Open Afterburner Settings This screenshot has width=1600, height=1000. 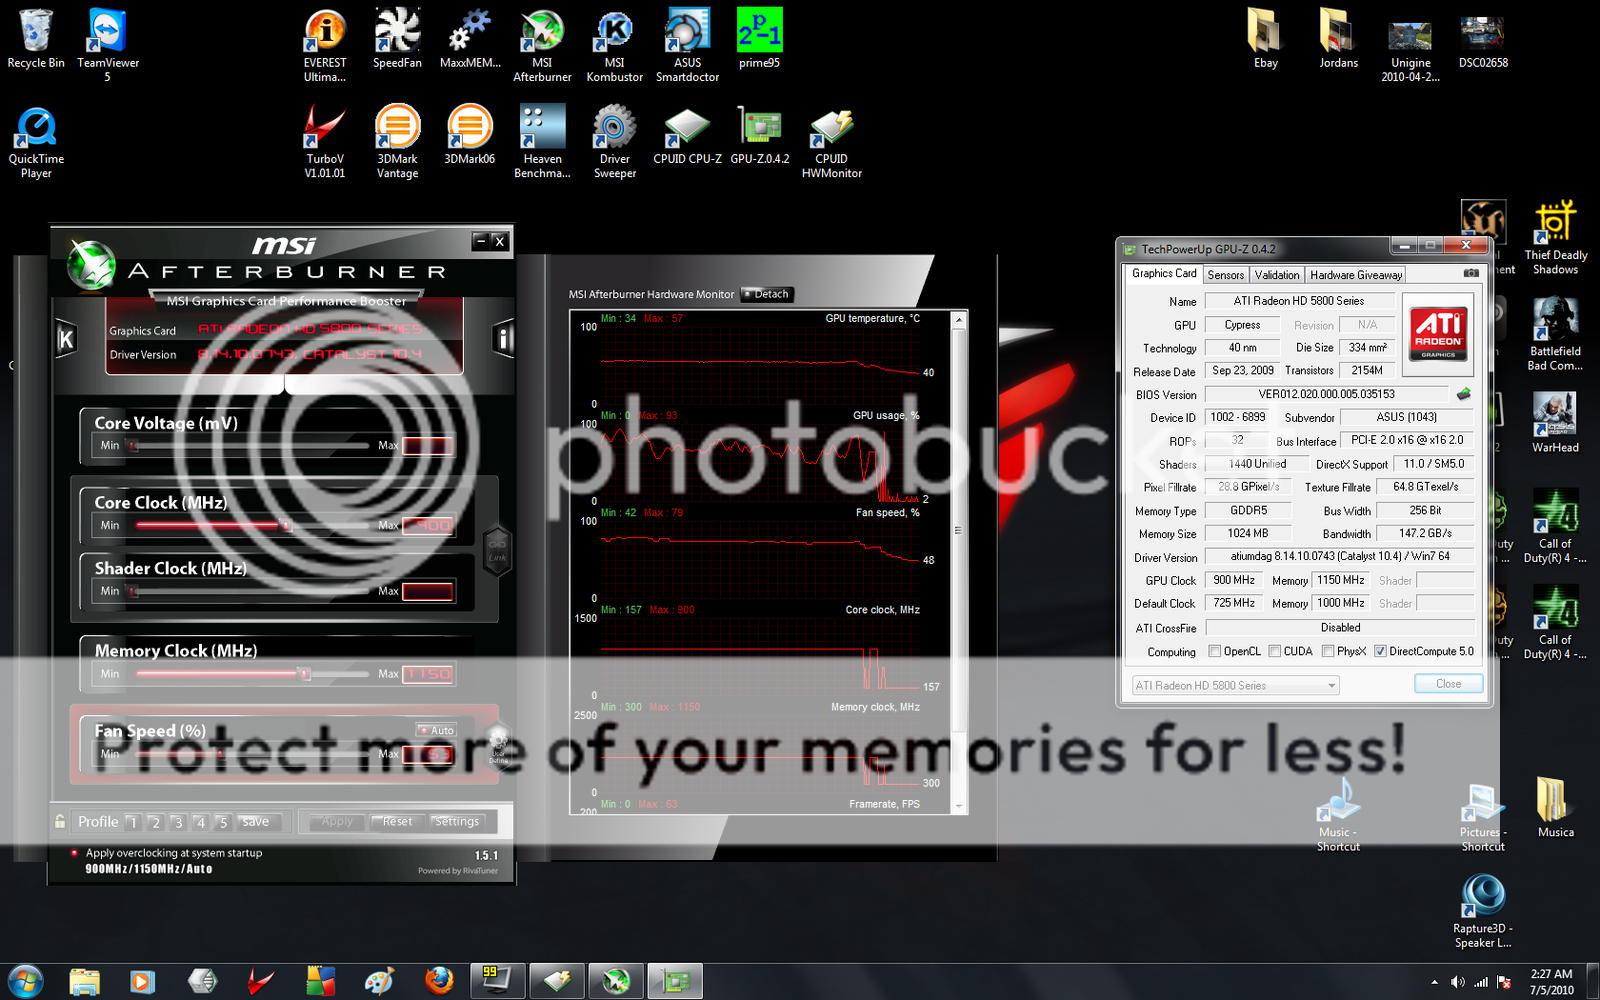[457, 821]
